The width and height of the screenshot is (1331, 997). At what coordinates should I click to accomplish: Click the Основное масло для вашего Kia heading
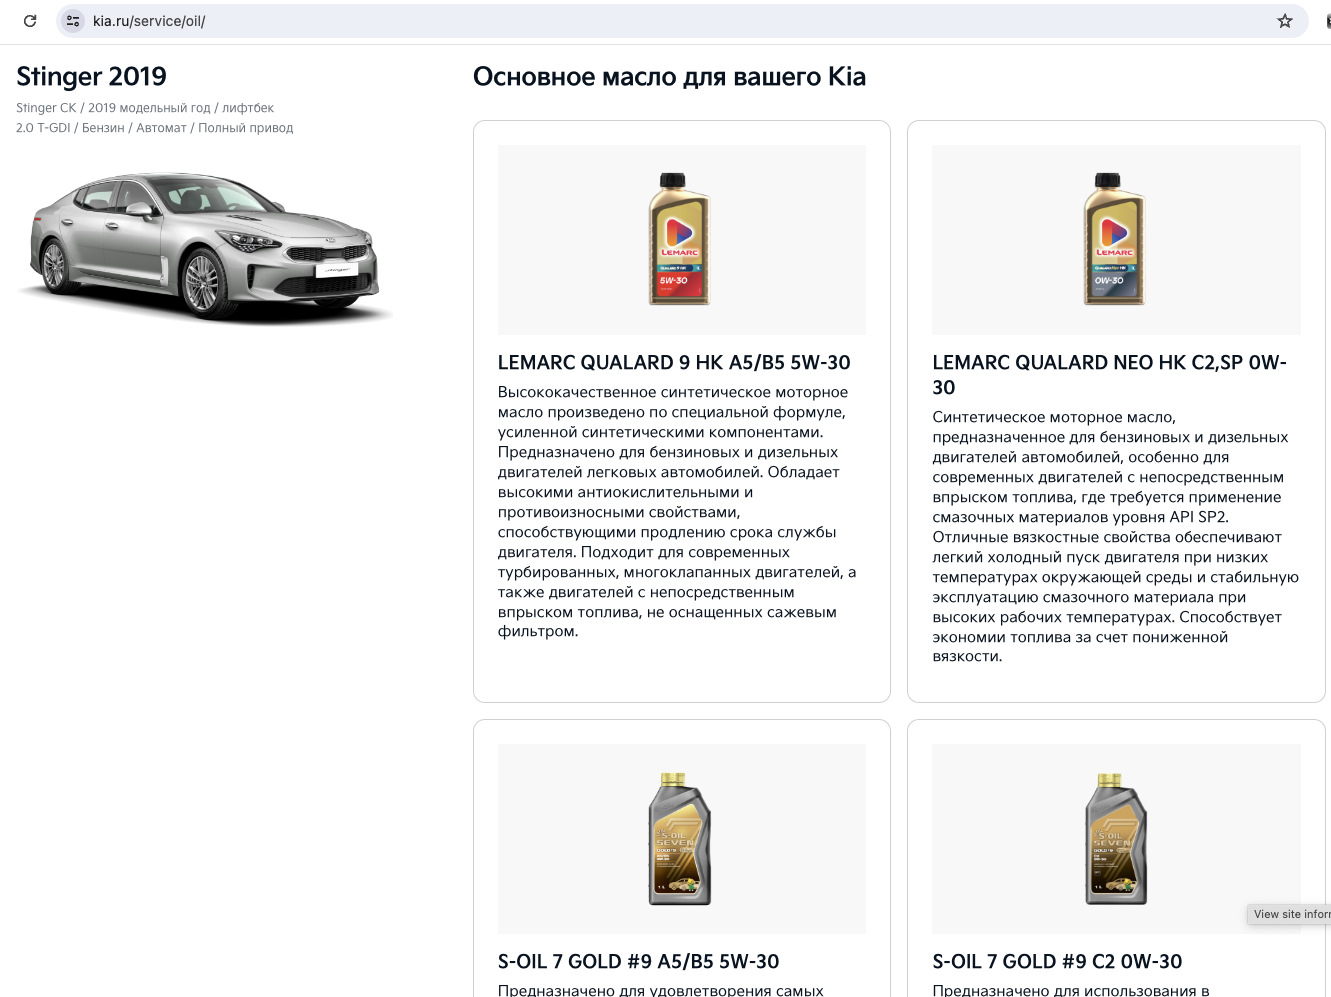click(x=670, y=76)
